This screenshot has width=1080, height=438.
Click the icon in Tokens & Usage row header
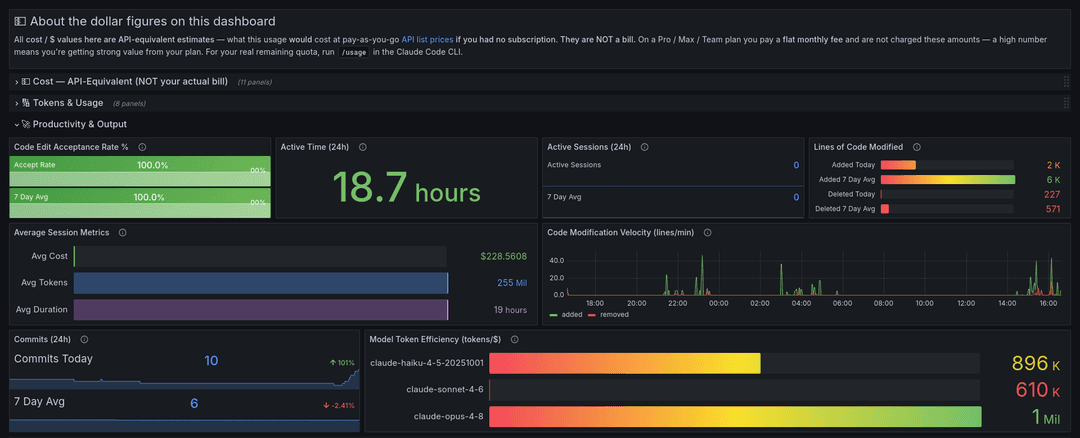[x=26, y=103]
